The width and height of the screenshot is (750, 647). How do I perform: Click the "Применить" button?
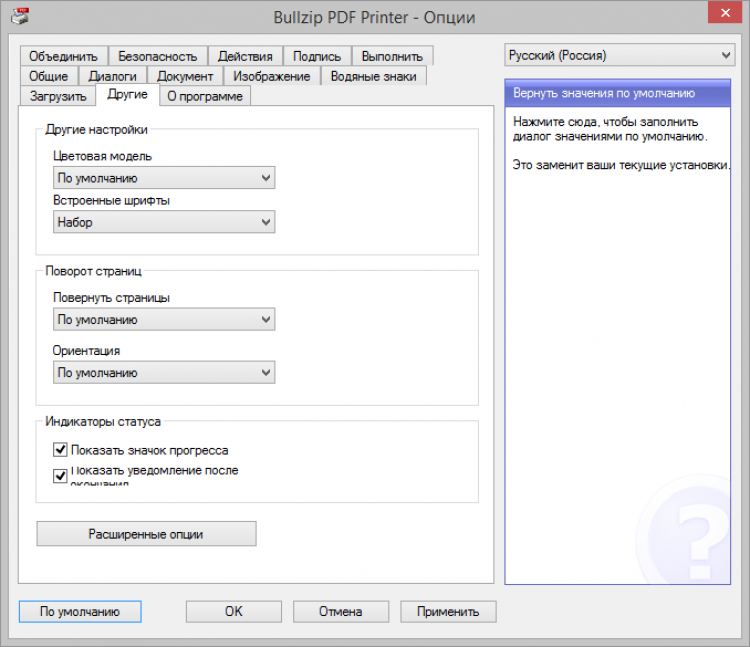pos(448,611)
